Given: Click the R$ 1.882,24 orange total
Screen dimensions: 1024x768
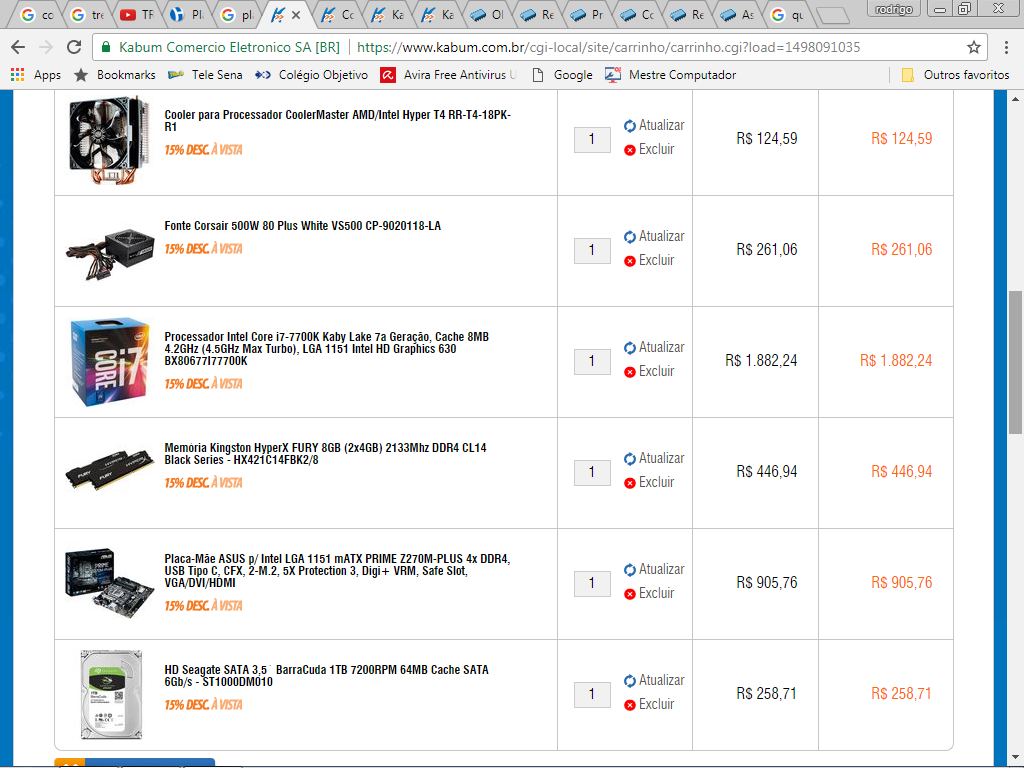Looking at the screenshot, I should [895, 360].
